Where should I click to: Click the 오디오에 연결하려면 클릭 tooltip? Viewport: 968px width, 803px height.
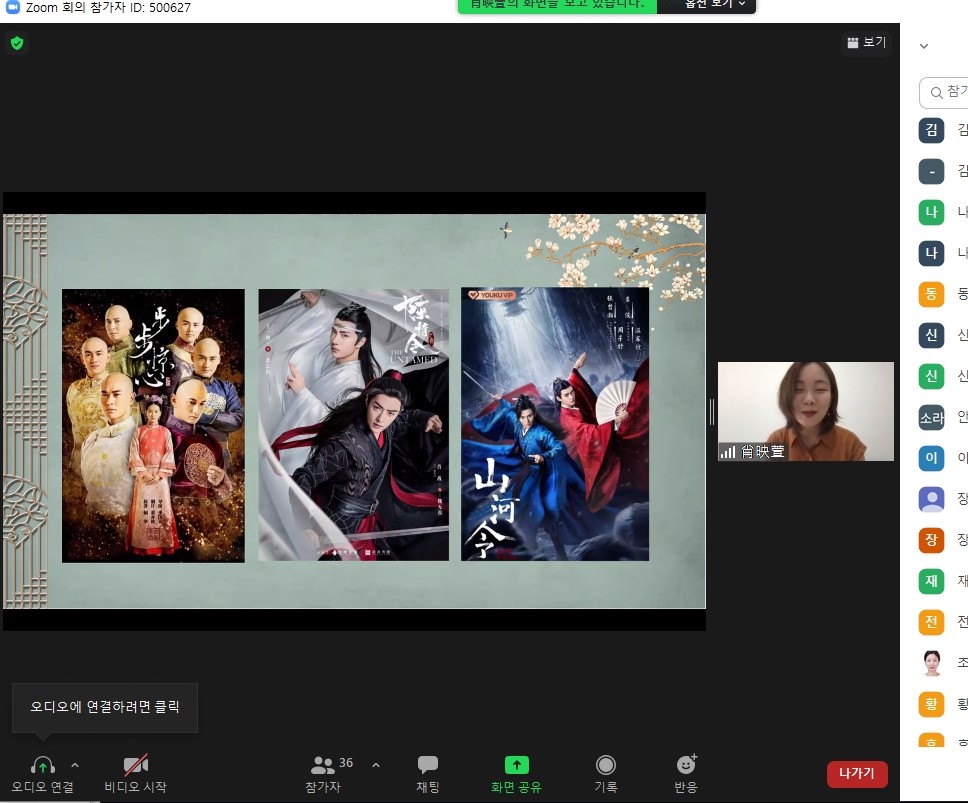point(105,708)
